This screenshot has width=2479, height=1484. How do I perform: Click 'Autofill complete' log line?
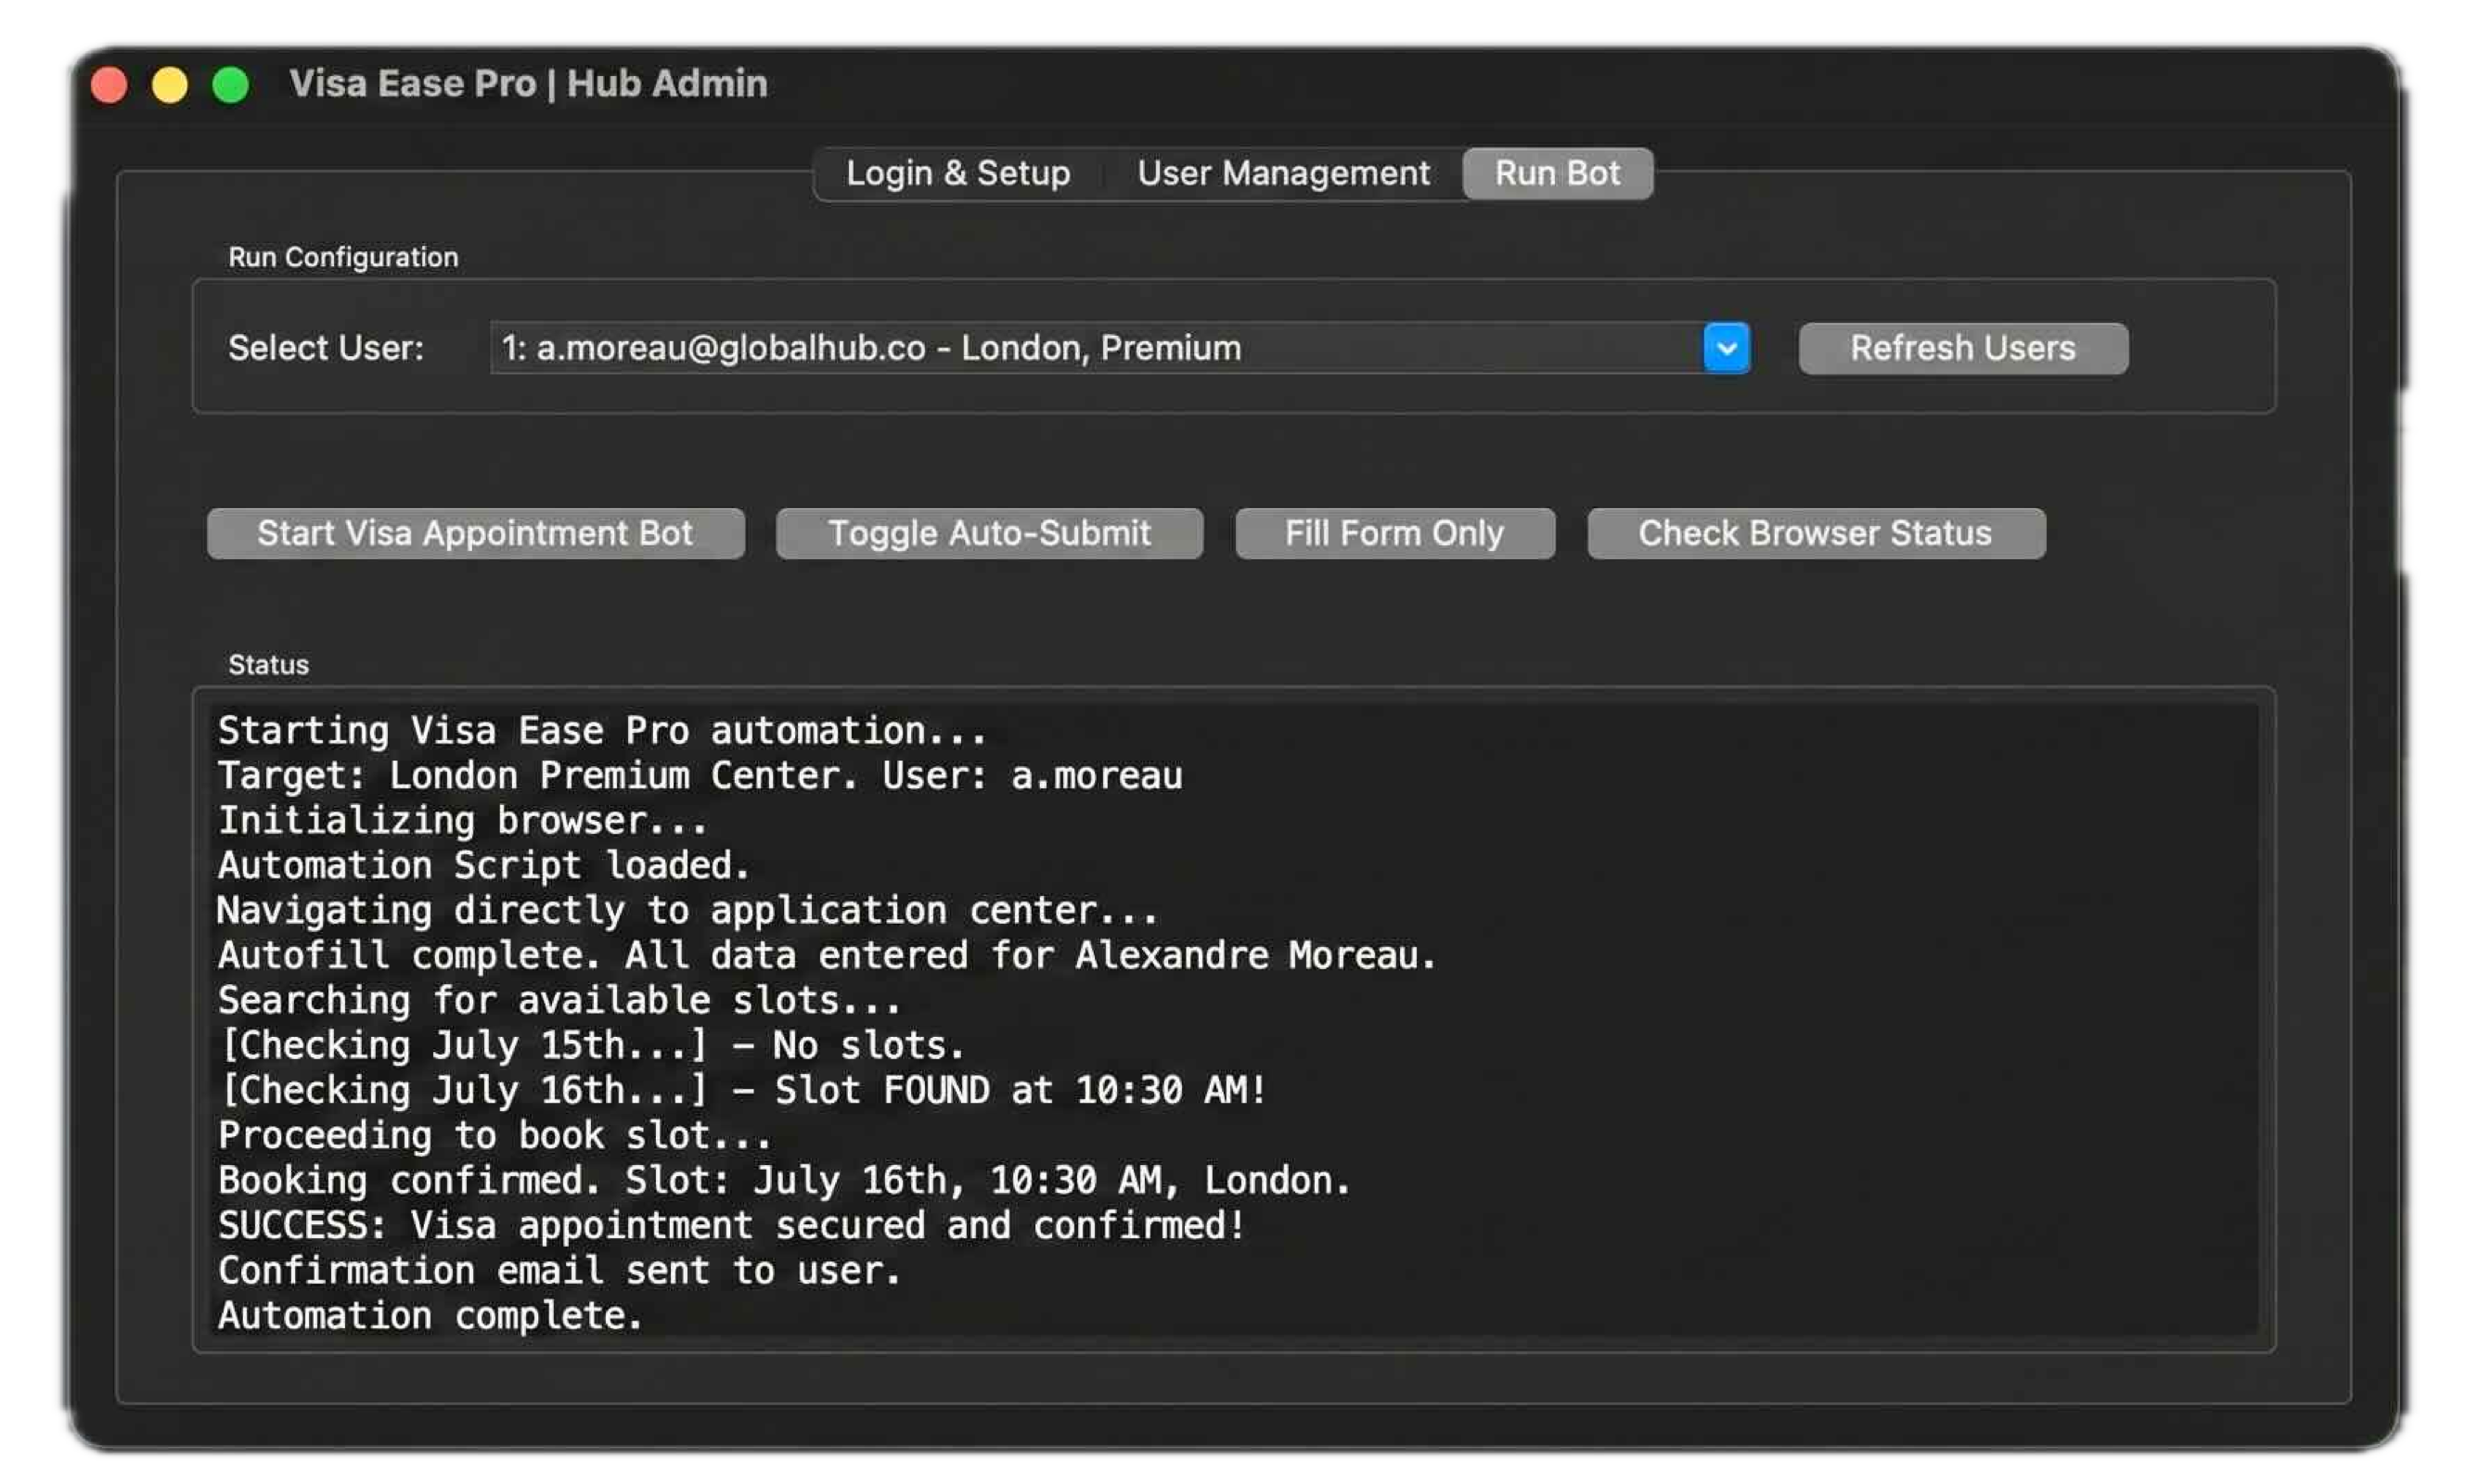point(827,956)
